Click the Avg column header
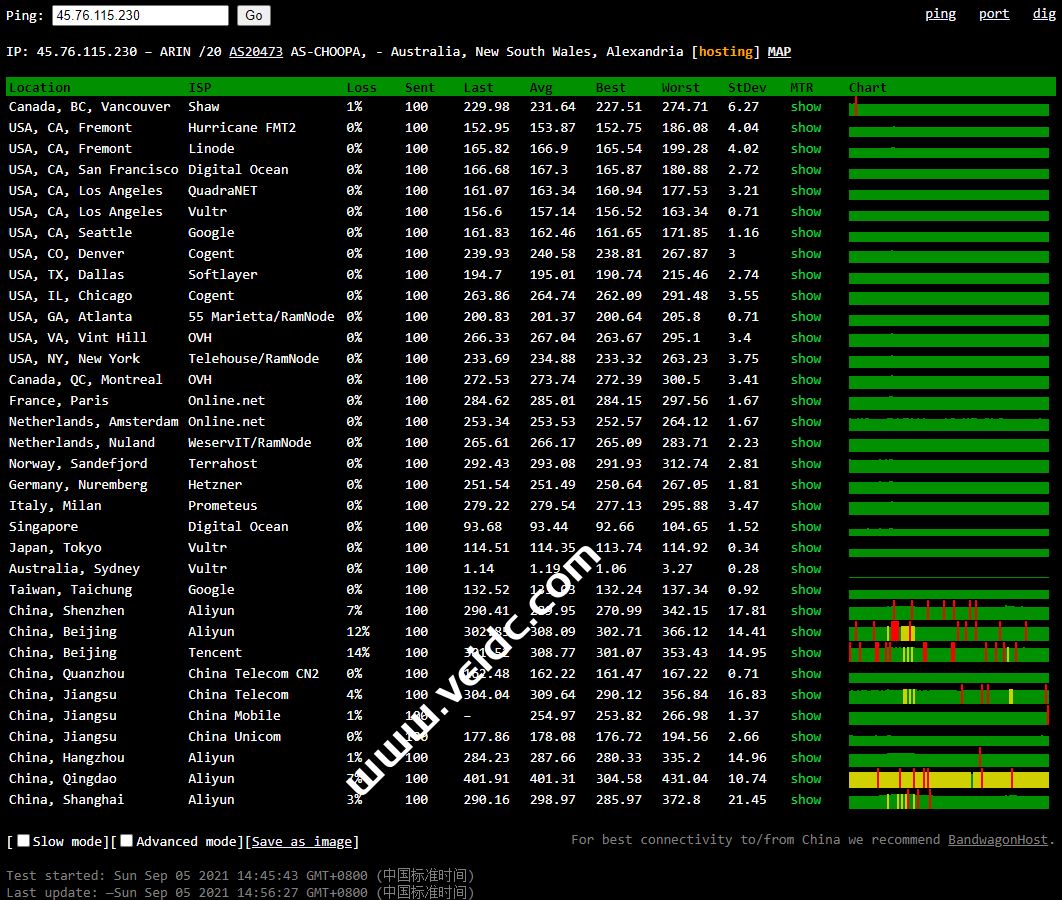Image resolution: width=1062 pixels, height=900 pixels. point(541,88)
